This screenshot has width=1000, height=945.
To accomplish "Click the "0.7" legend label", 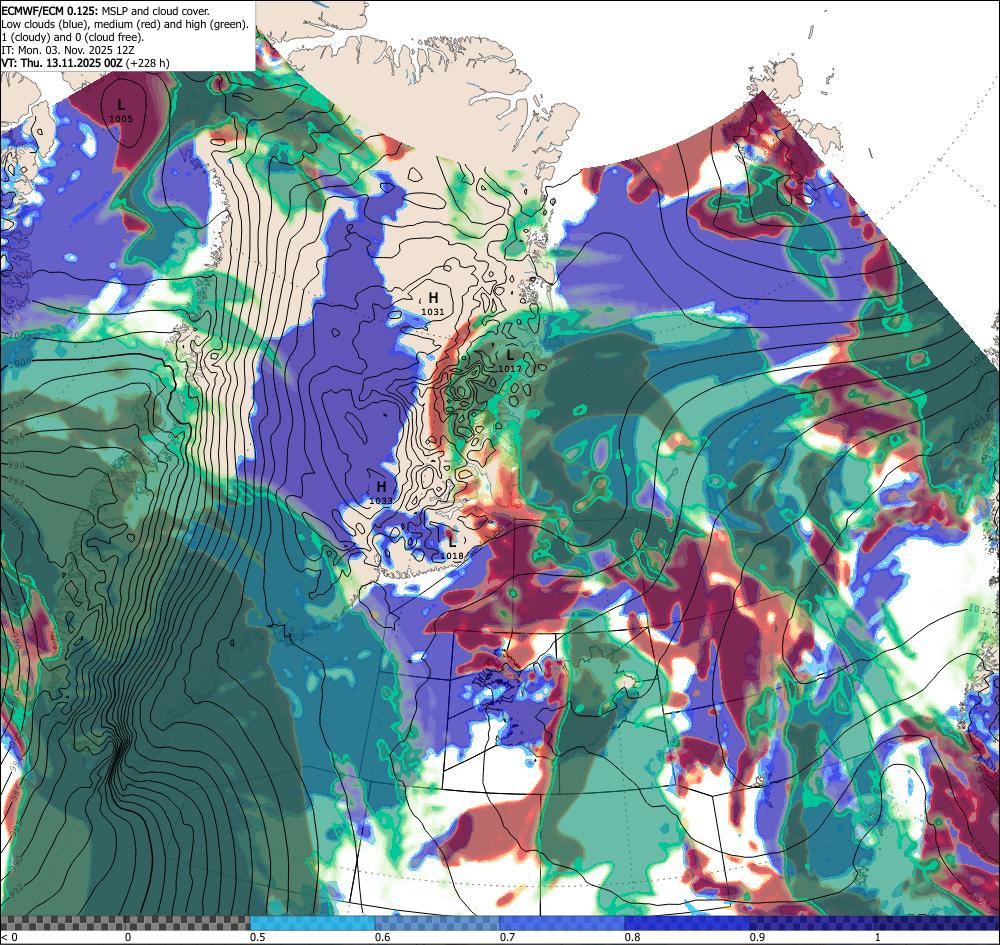I will [508, 937].
